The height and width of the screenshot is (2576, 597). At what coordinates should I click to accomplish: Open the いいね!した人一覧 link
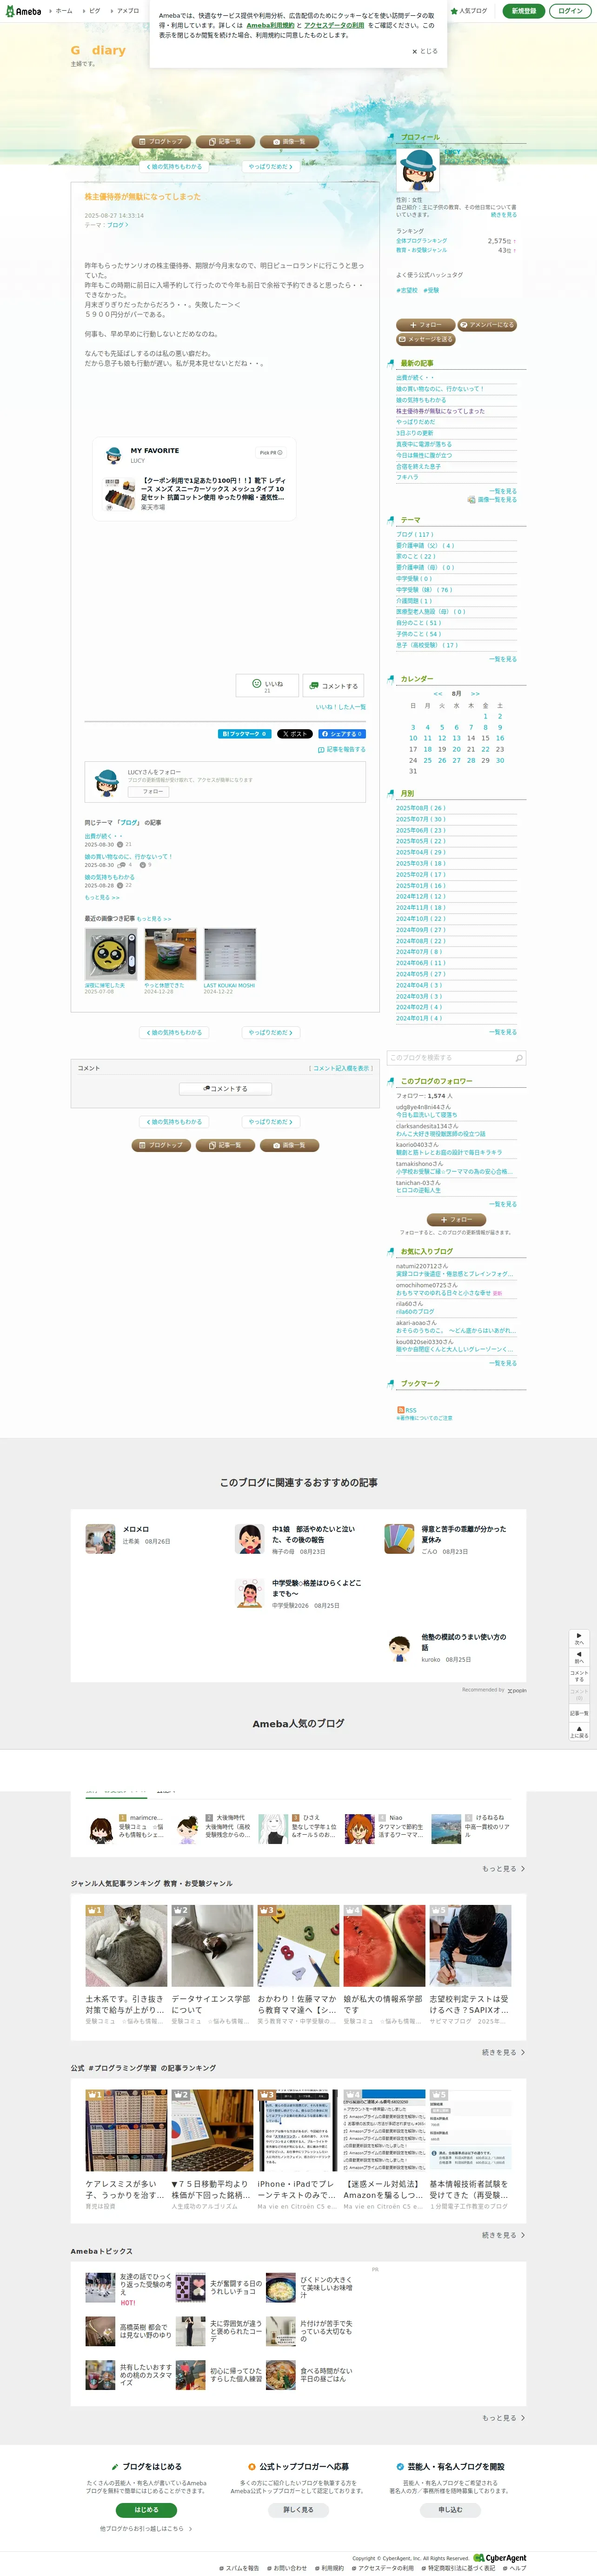pyautogui.click(x=341, y=707)
